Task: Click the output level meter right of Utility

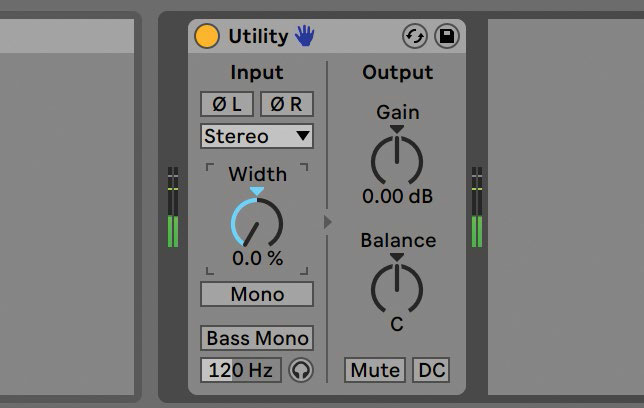Action: 477,207
